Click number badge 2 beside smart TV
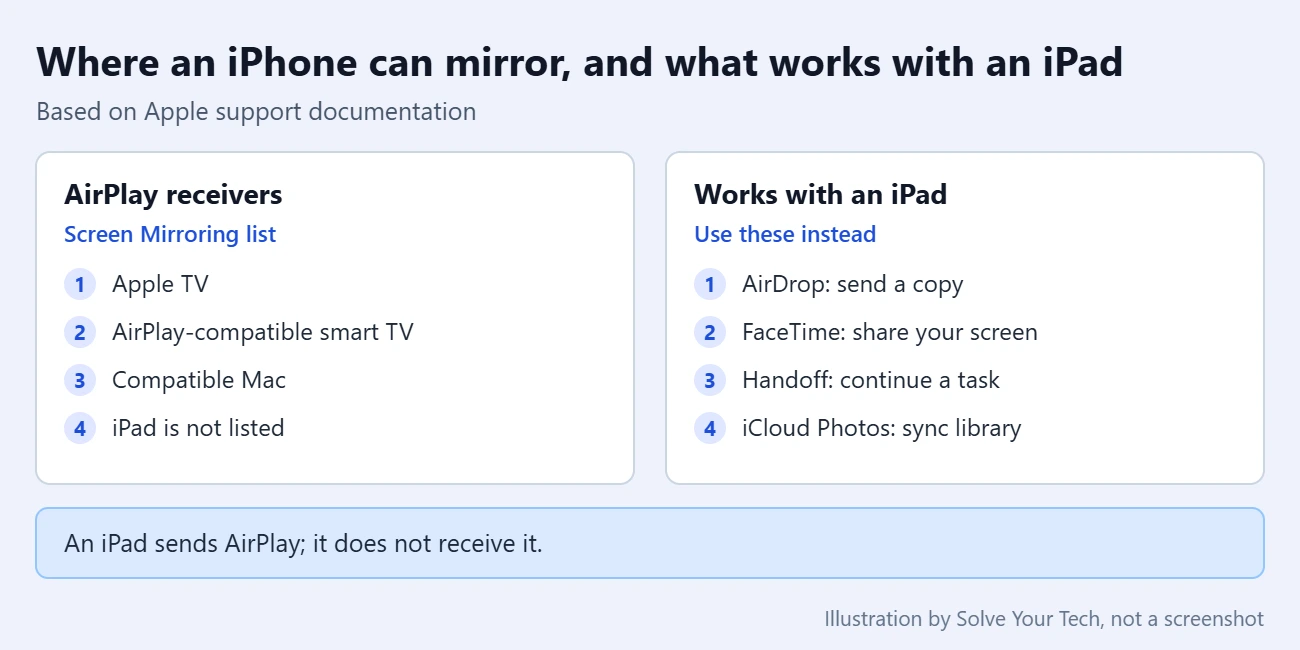 pyautogui.click(x=80, y=332)
